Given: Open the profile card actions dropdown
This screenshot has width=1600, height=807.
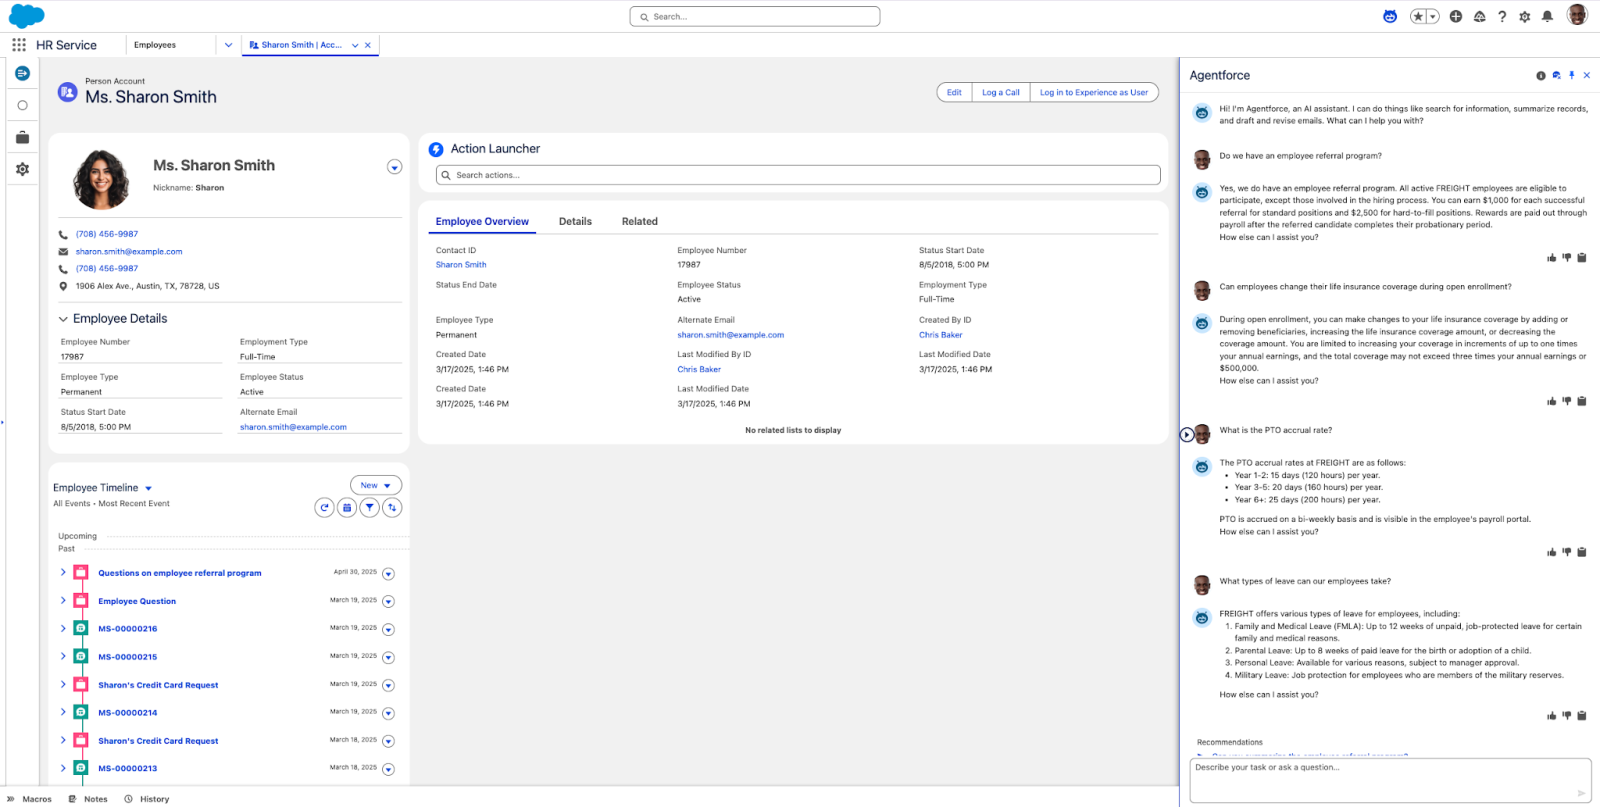Looking at the screenshot, I should pos(394,167).
